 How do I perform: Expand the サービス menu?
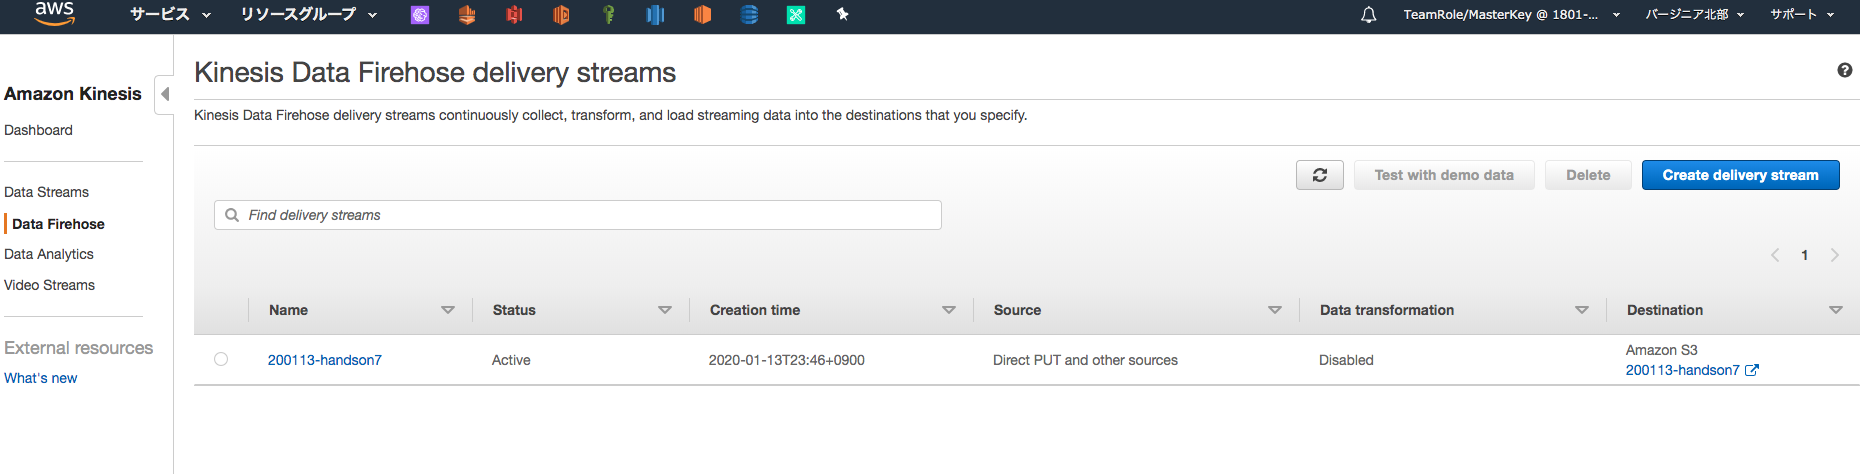[170, 14]
